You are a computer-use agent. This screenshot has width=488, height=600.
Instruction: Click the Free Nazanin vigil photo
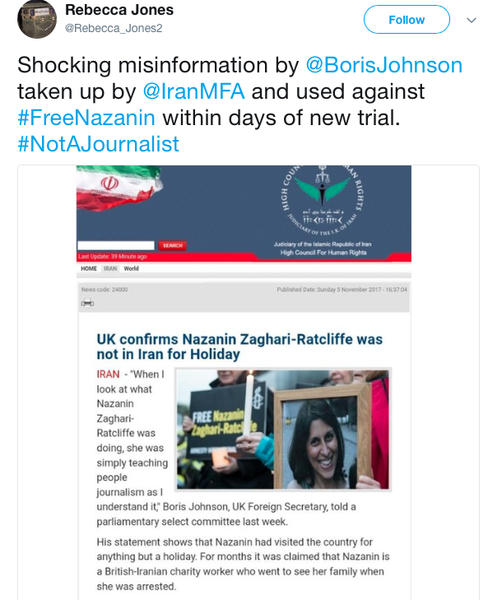click(x=283, y=429)
